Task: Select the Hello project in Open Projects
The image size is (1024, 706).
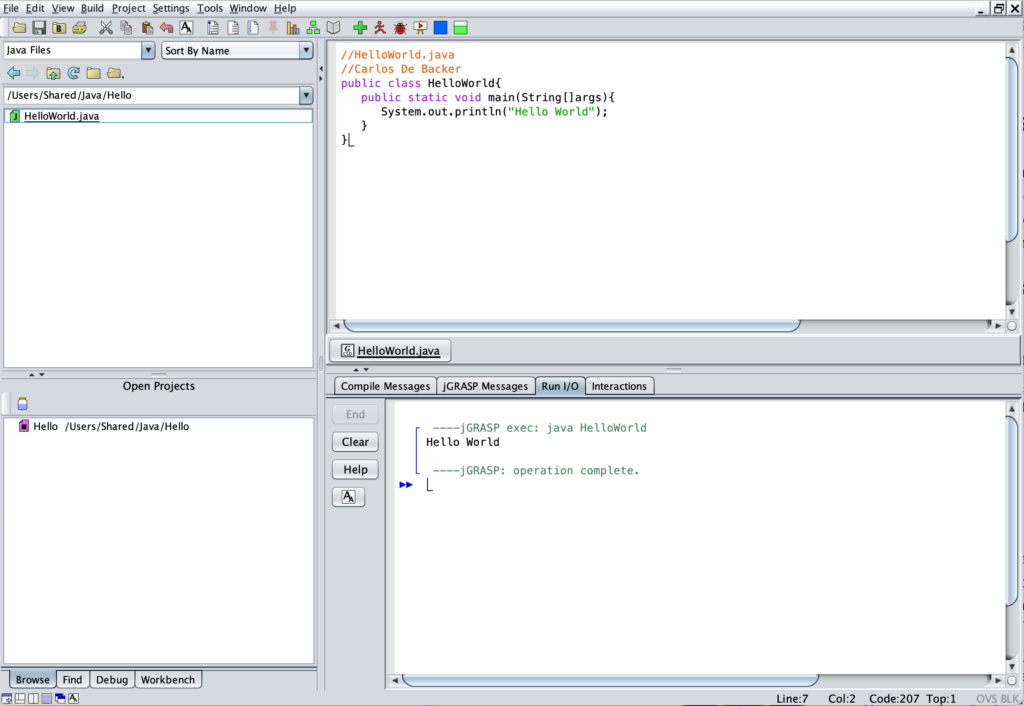Action: point(104,426)
